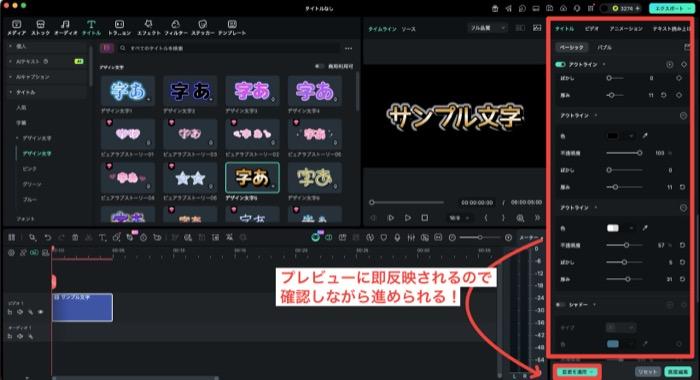Click the timeline zoom-out icon

click(452, 238)
